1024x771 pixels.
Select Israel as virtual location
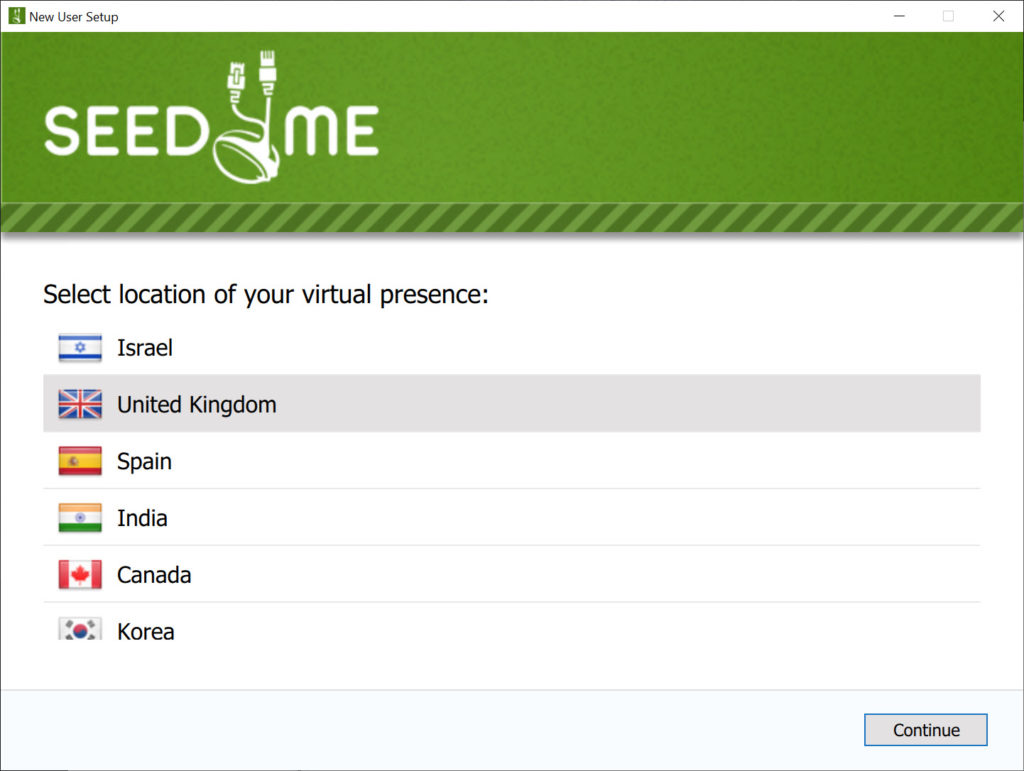(512, 347)
